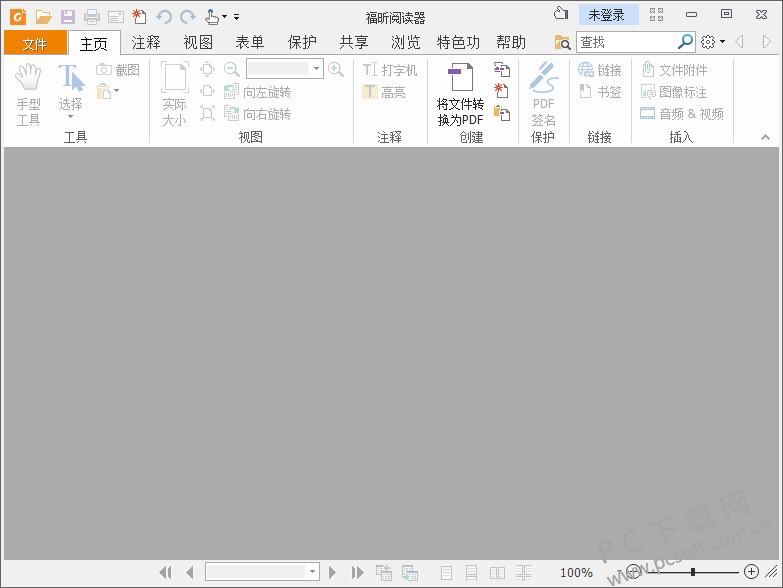
Task: Select the 打字机 typewriter tool
Action: click(390, 70)
